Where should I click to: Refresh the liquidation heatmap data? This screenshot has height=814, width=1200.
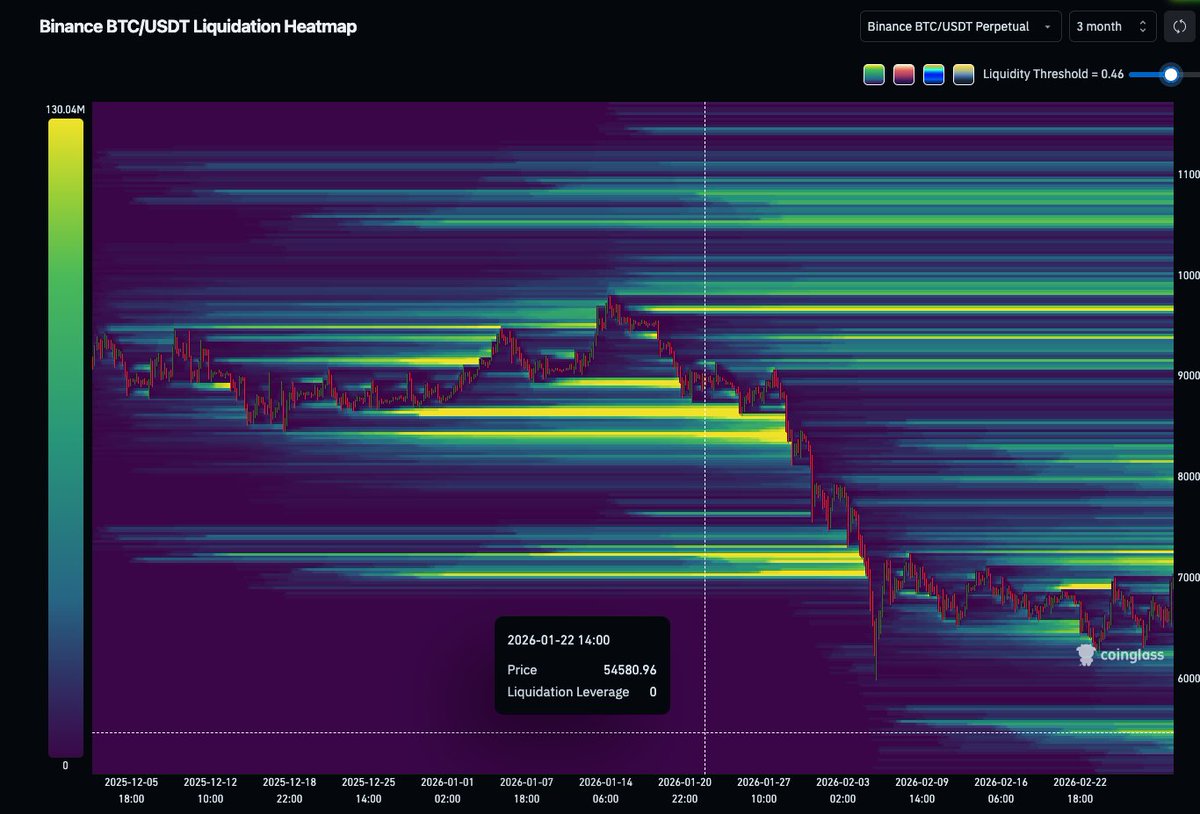1181,27
